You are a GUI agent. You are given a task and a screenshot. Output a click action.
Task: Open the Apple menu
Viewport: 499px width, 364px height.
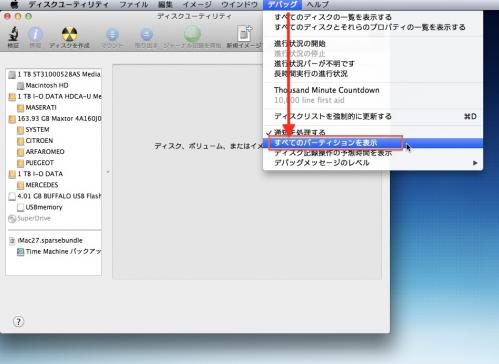[x=14, y=4]
